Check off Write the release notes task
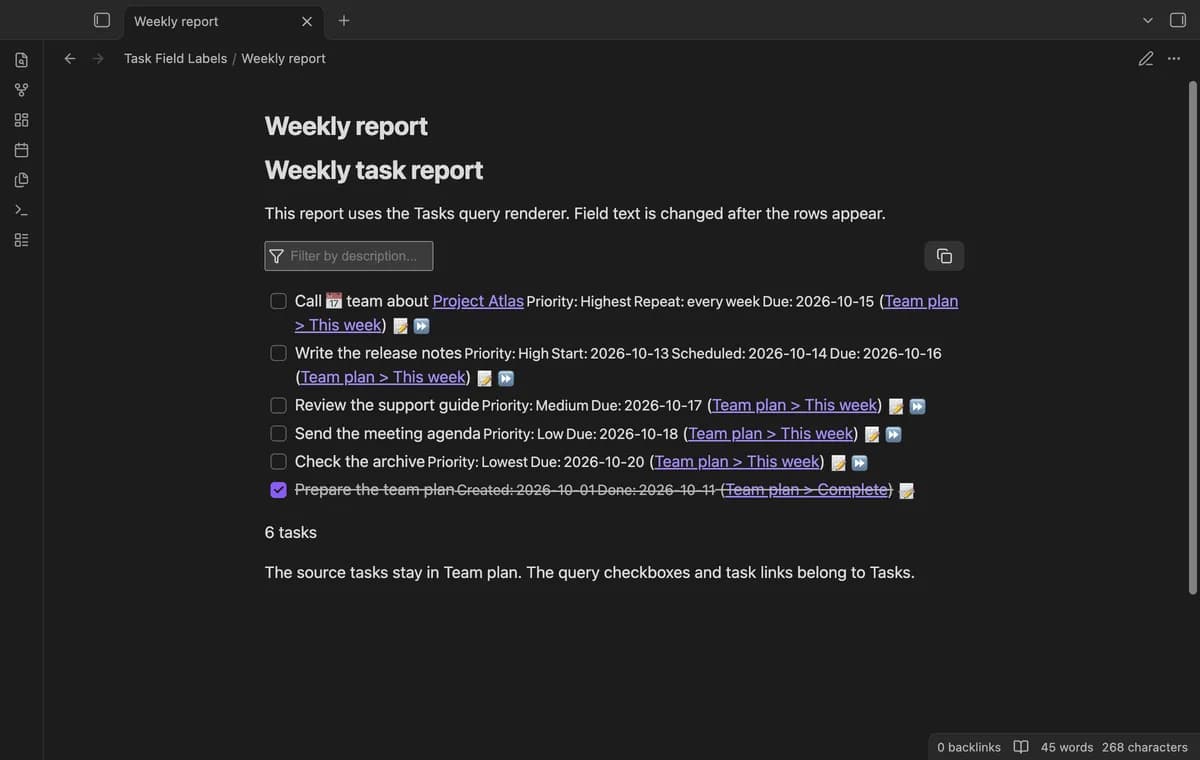Image resolution: width=1200 pixels, height=760 pixels. tap(279, 353)
